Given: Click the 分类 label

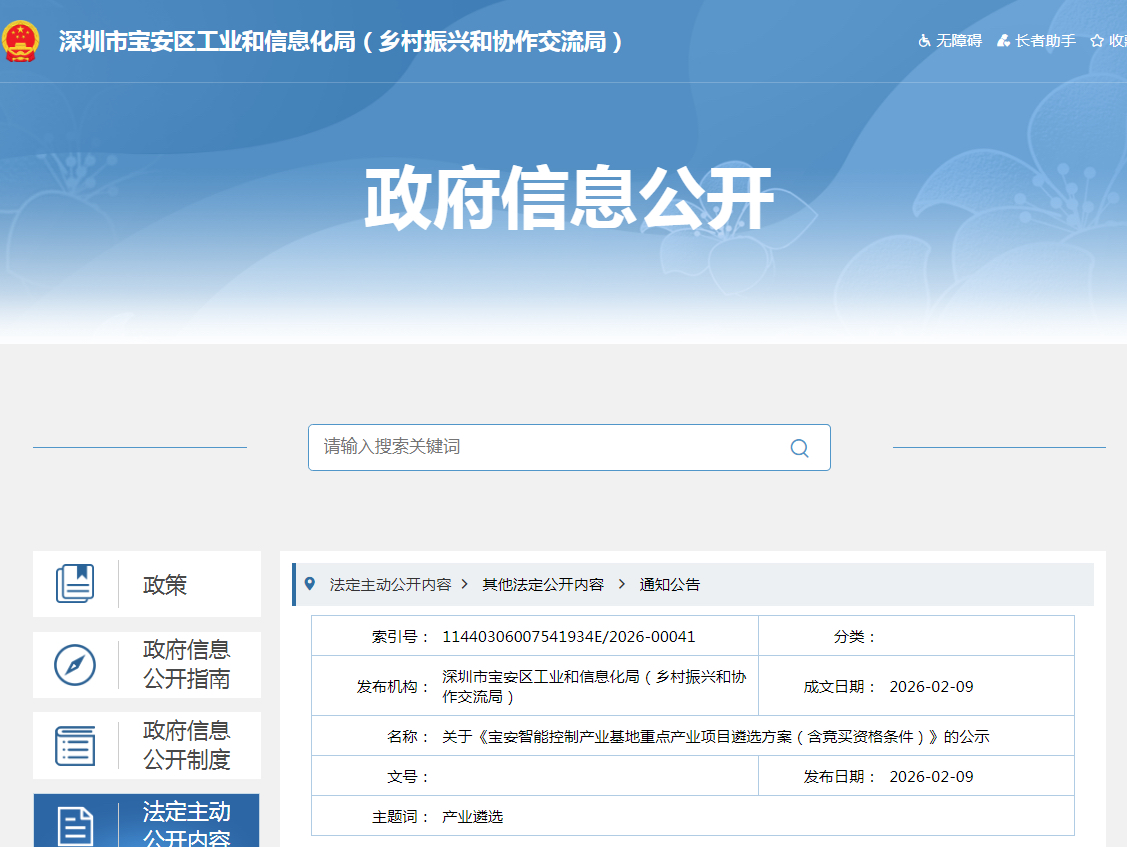Looking at the screenshot, I should pyautogui.click(x=855, y=636).
